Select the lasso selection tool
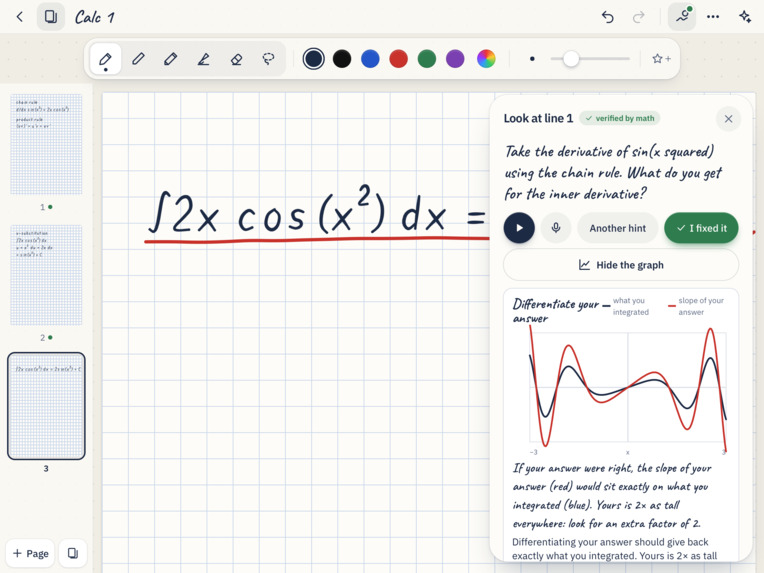 [268, 59]
